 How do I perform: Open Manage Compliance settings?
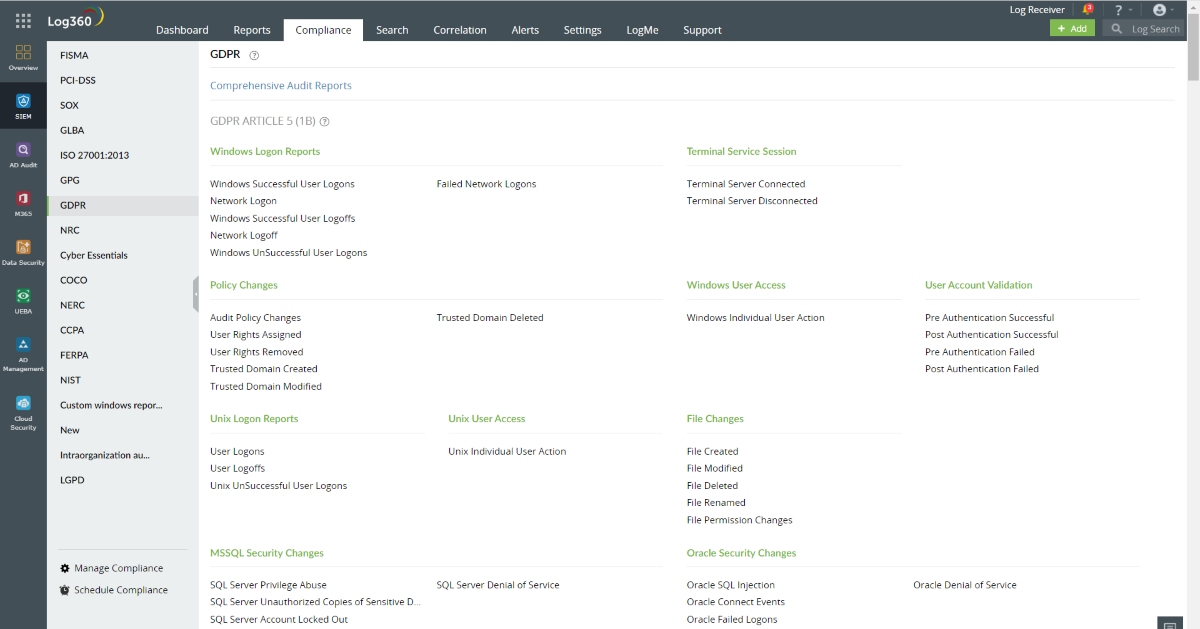click(117, 568)
